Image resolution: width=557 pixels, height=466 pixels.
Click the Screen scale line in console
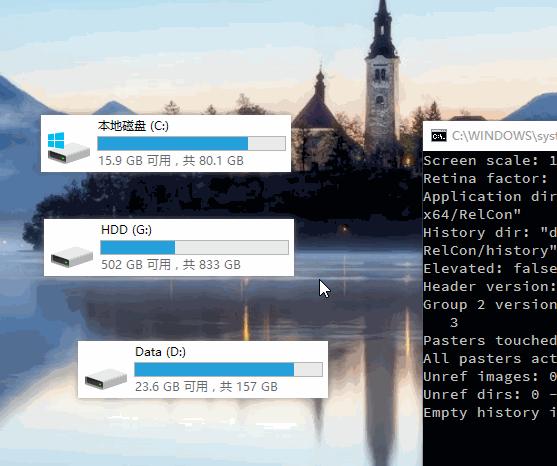click(x=490, y=161)
